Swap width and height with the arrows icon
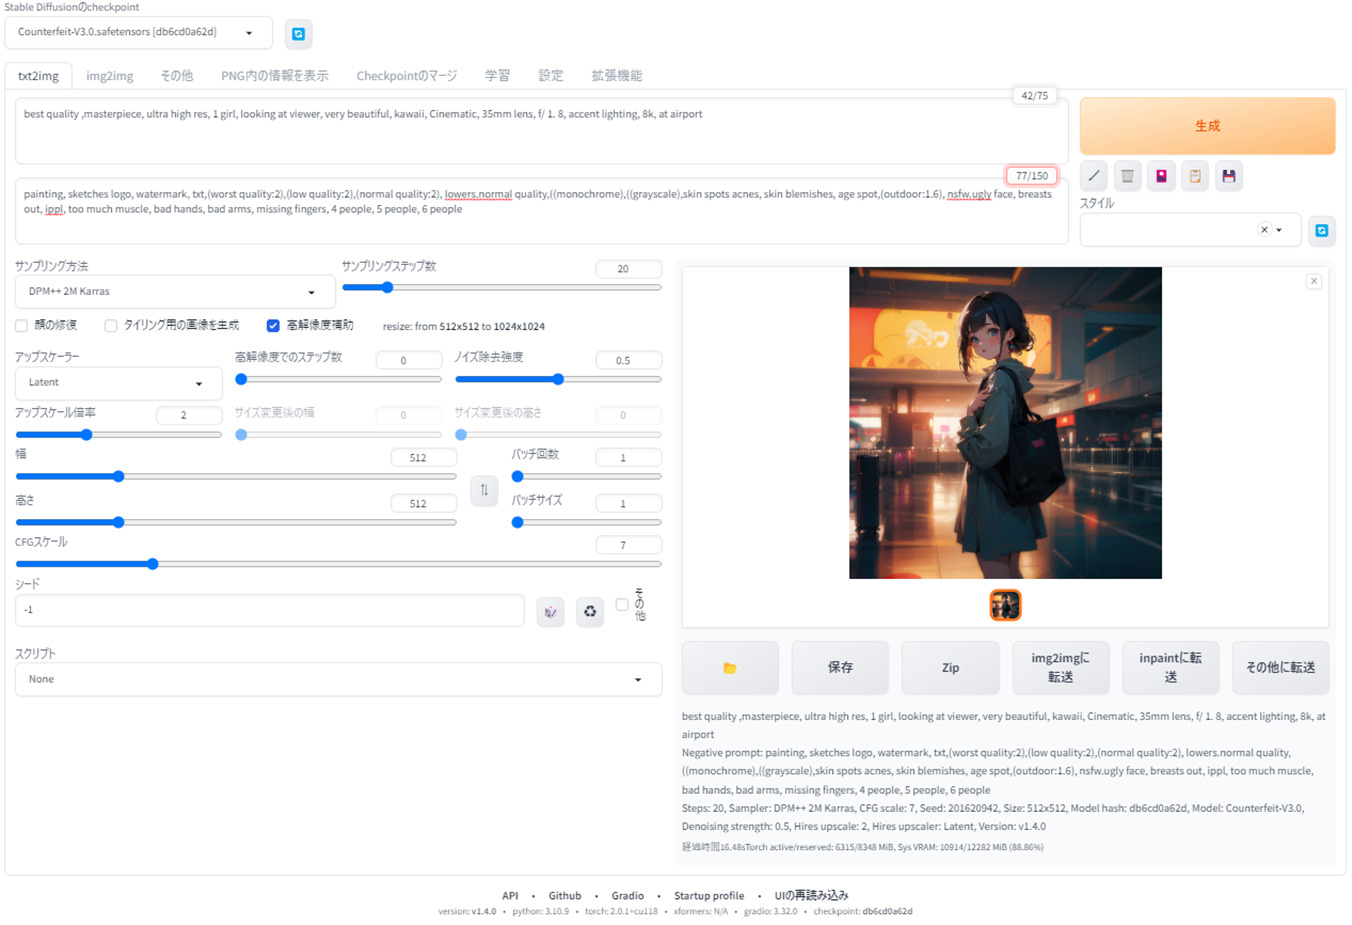 [484, 490]
